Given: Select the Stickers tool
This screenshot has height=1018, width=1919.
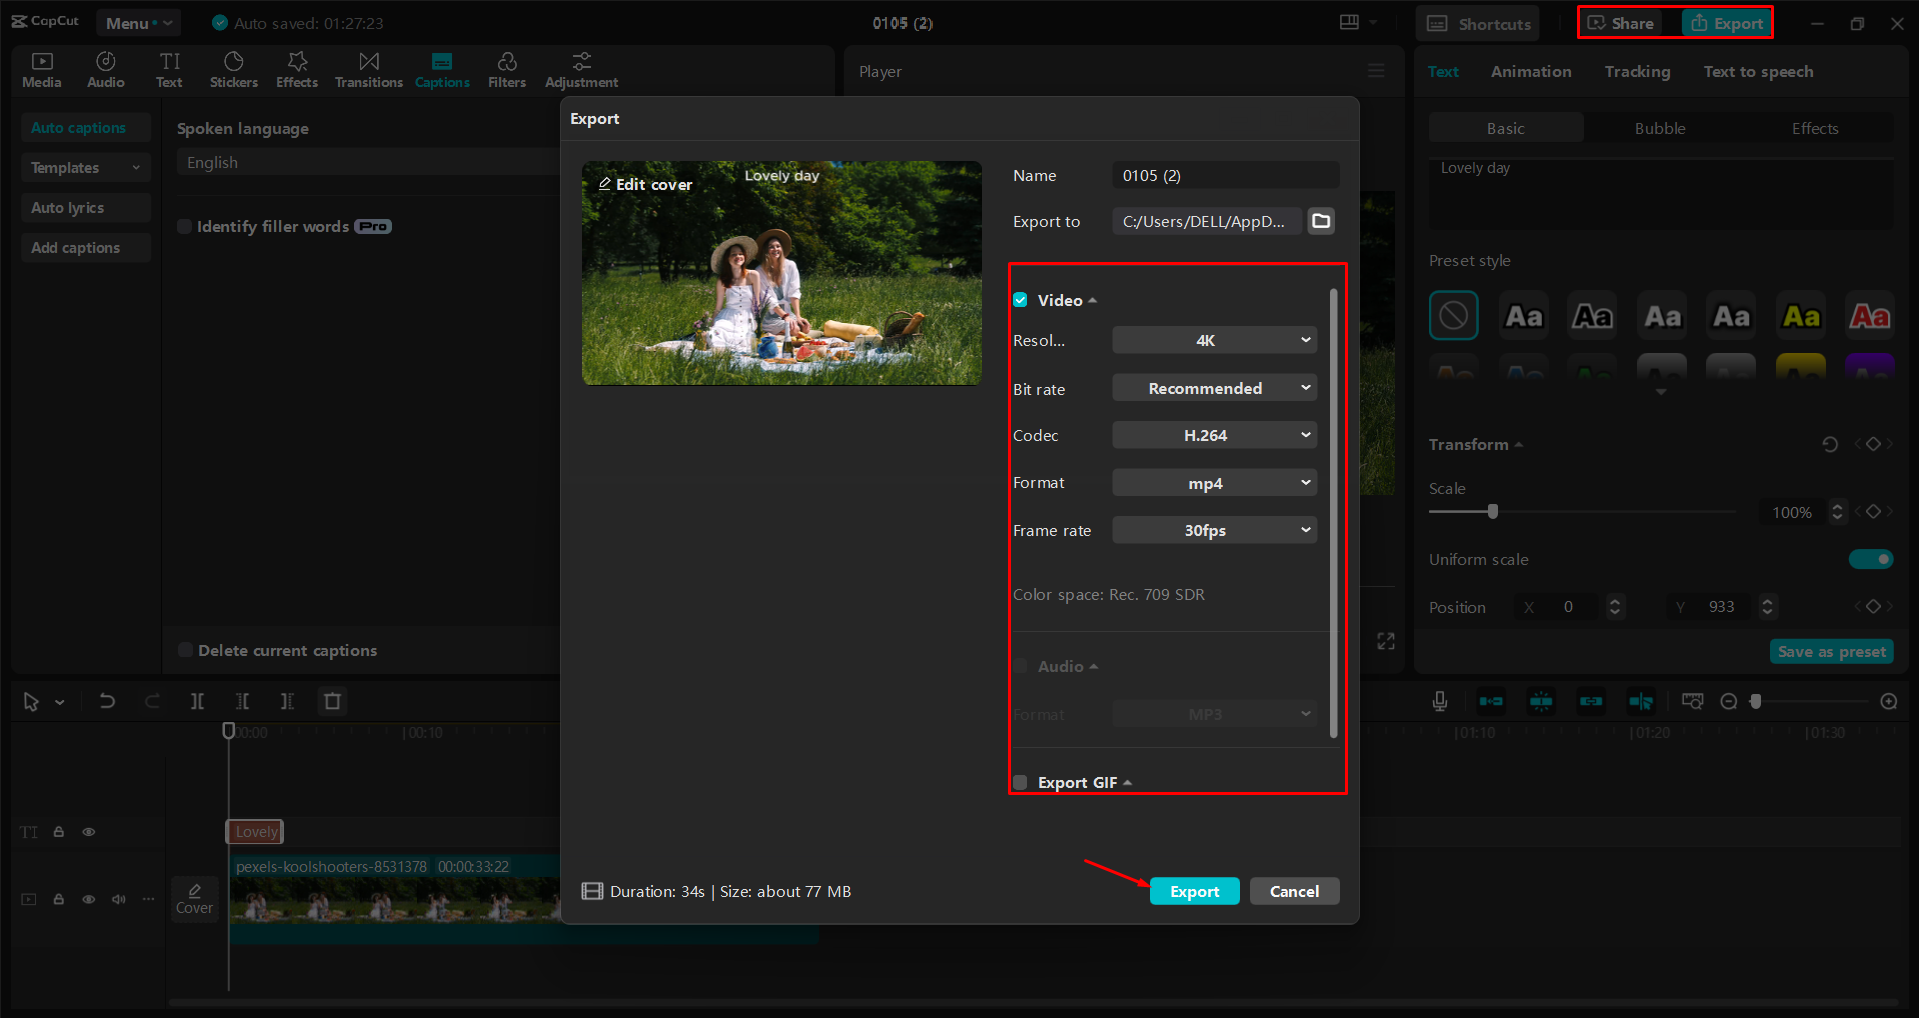Looking at the screenshot, I should (x=233, y=69).
